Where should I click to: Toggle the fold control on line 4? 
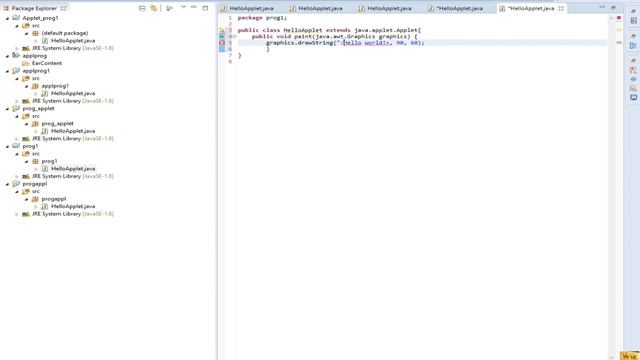click(x=235, y=36)
